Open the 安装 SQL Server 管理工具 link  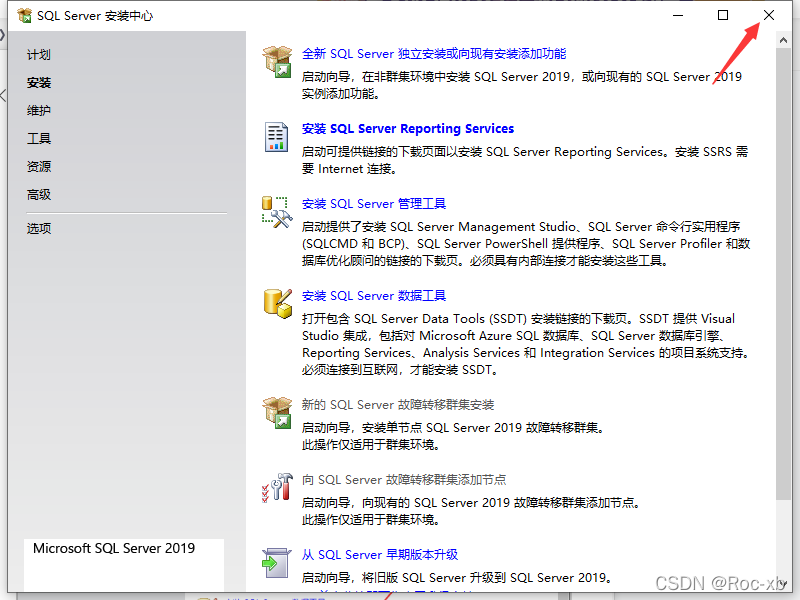click(x=374, y=204)
